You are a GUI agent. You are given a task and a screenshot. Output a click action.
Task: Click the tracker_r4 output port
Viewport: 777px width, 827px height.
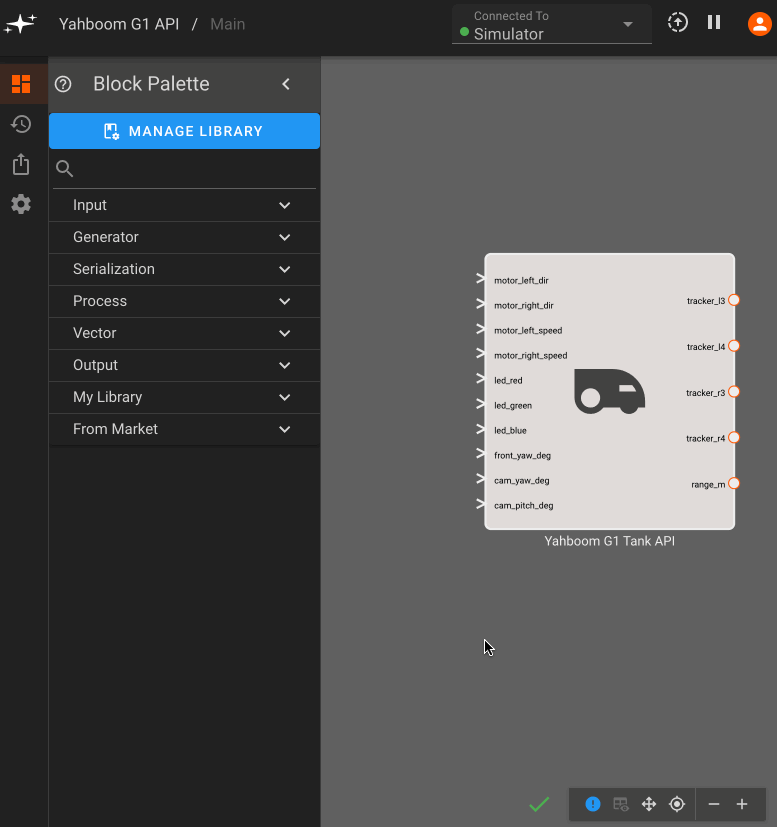pyautogui.click(x=734, y=438)
